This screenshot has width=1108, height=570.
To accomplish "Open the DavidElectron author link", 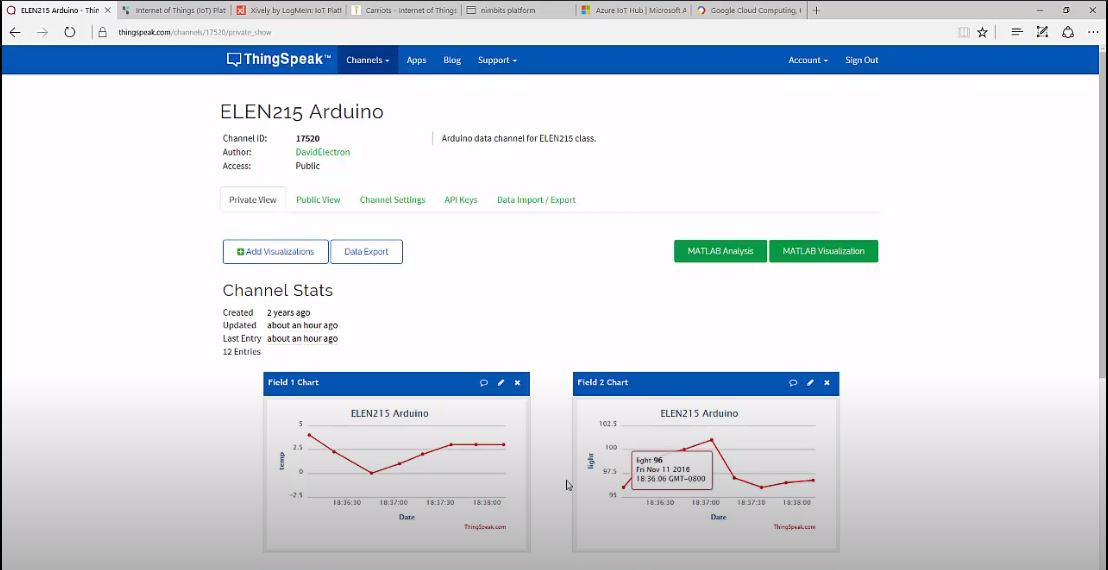I will tap(322, 152).
